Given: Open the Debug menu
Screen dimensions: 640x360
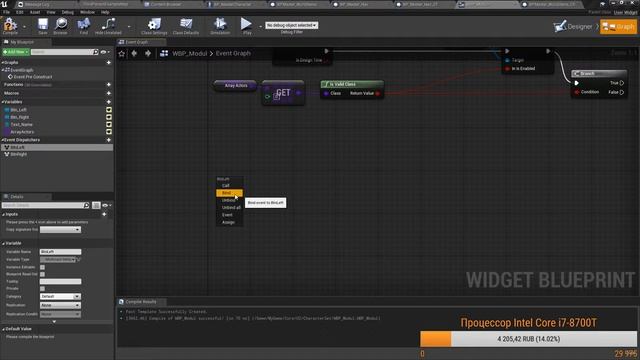Looking at the screenshot, I should pos(67,12).
